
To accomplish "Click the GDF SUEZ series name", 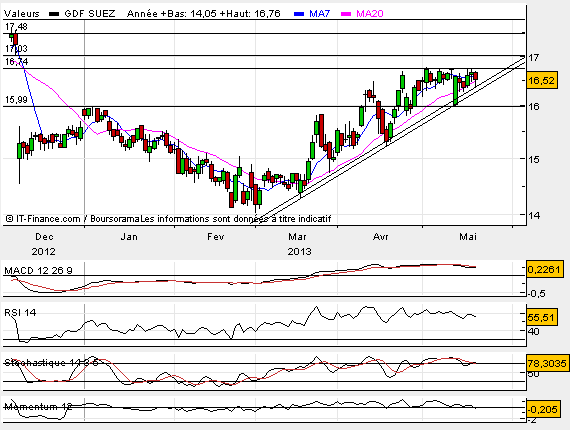I will (x=89, y=14).
